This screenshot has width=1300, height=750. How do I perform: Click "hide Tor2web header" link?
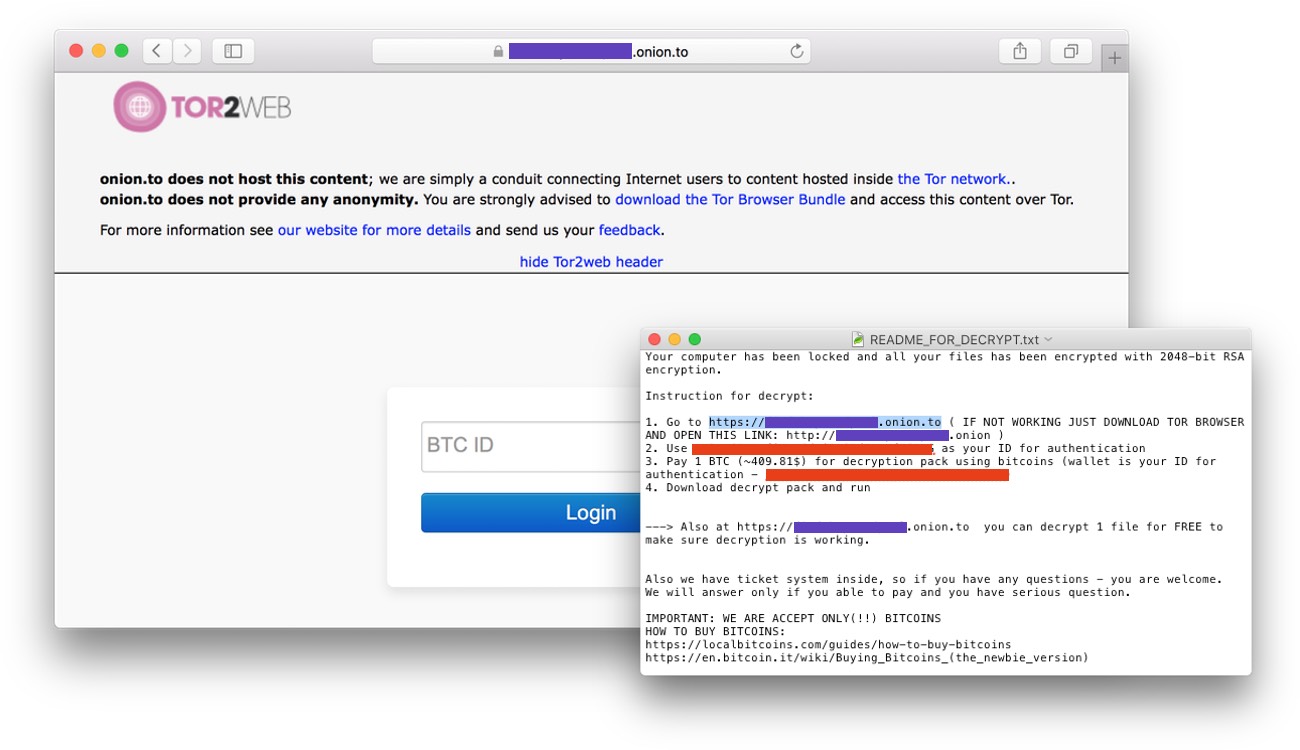[x=591, y=262]
